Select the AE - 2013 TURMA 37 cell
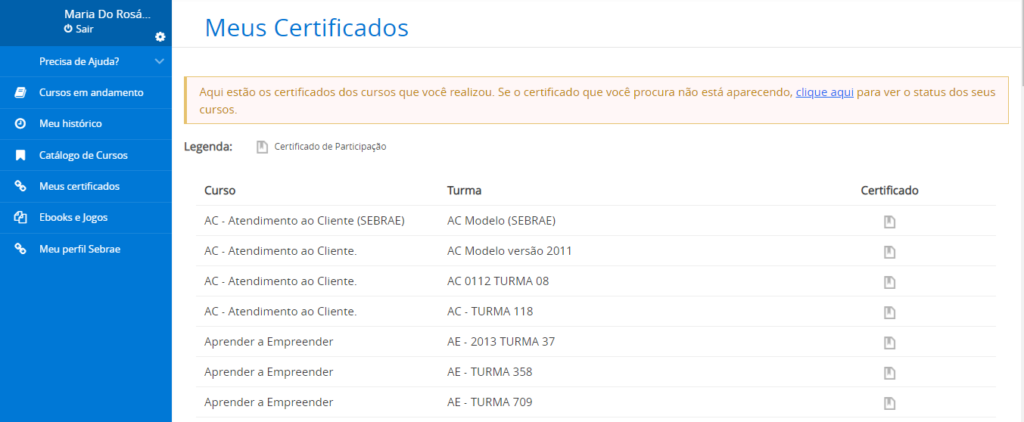The width and height of the screenshot is (1024, 422). click(501, 342)
